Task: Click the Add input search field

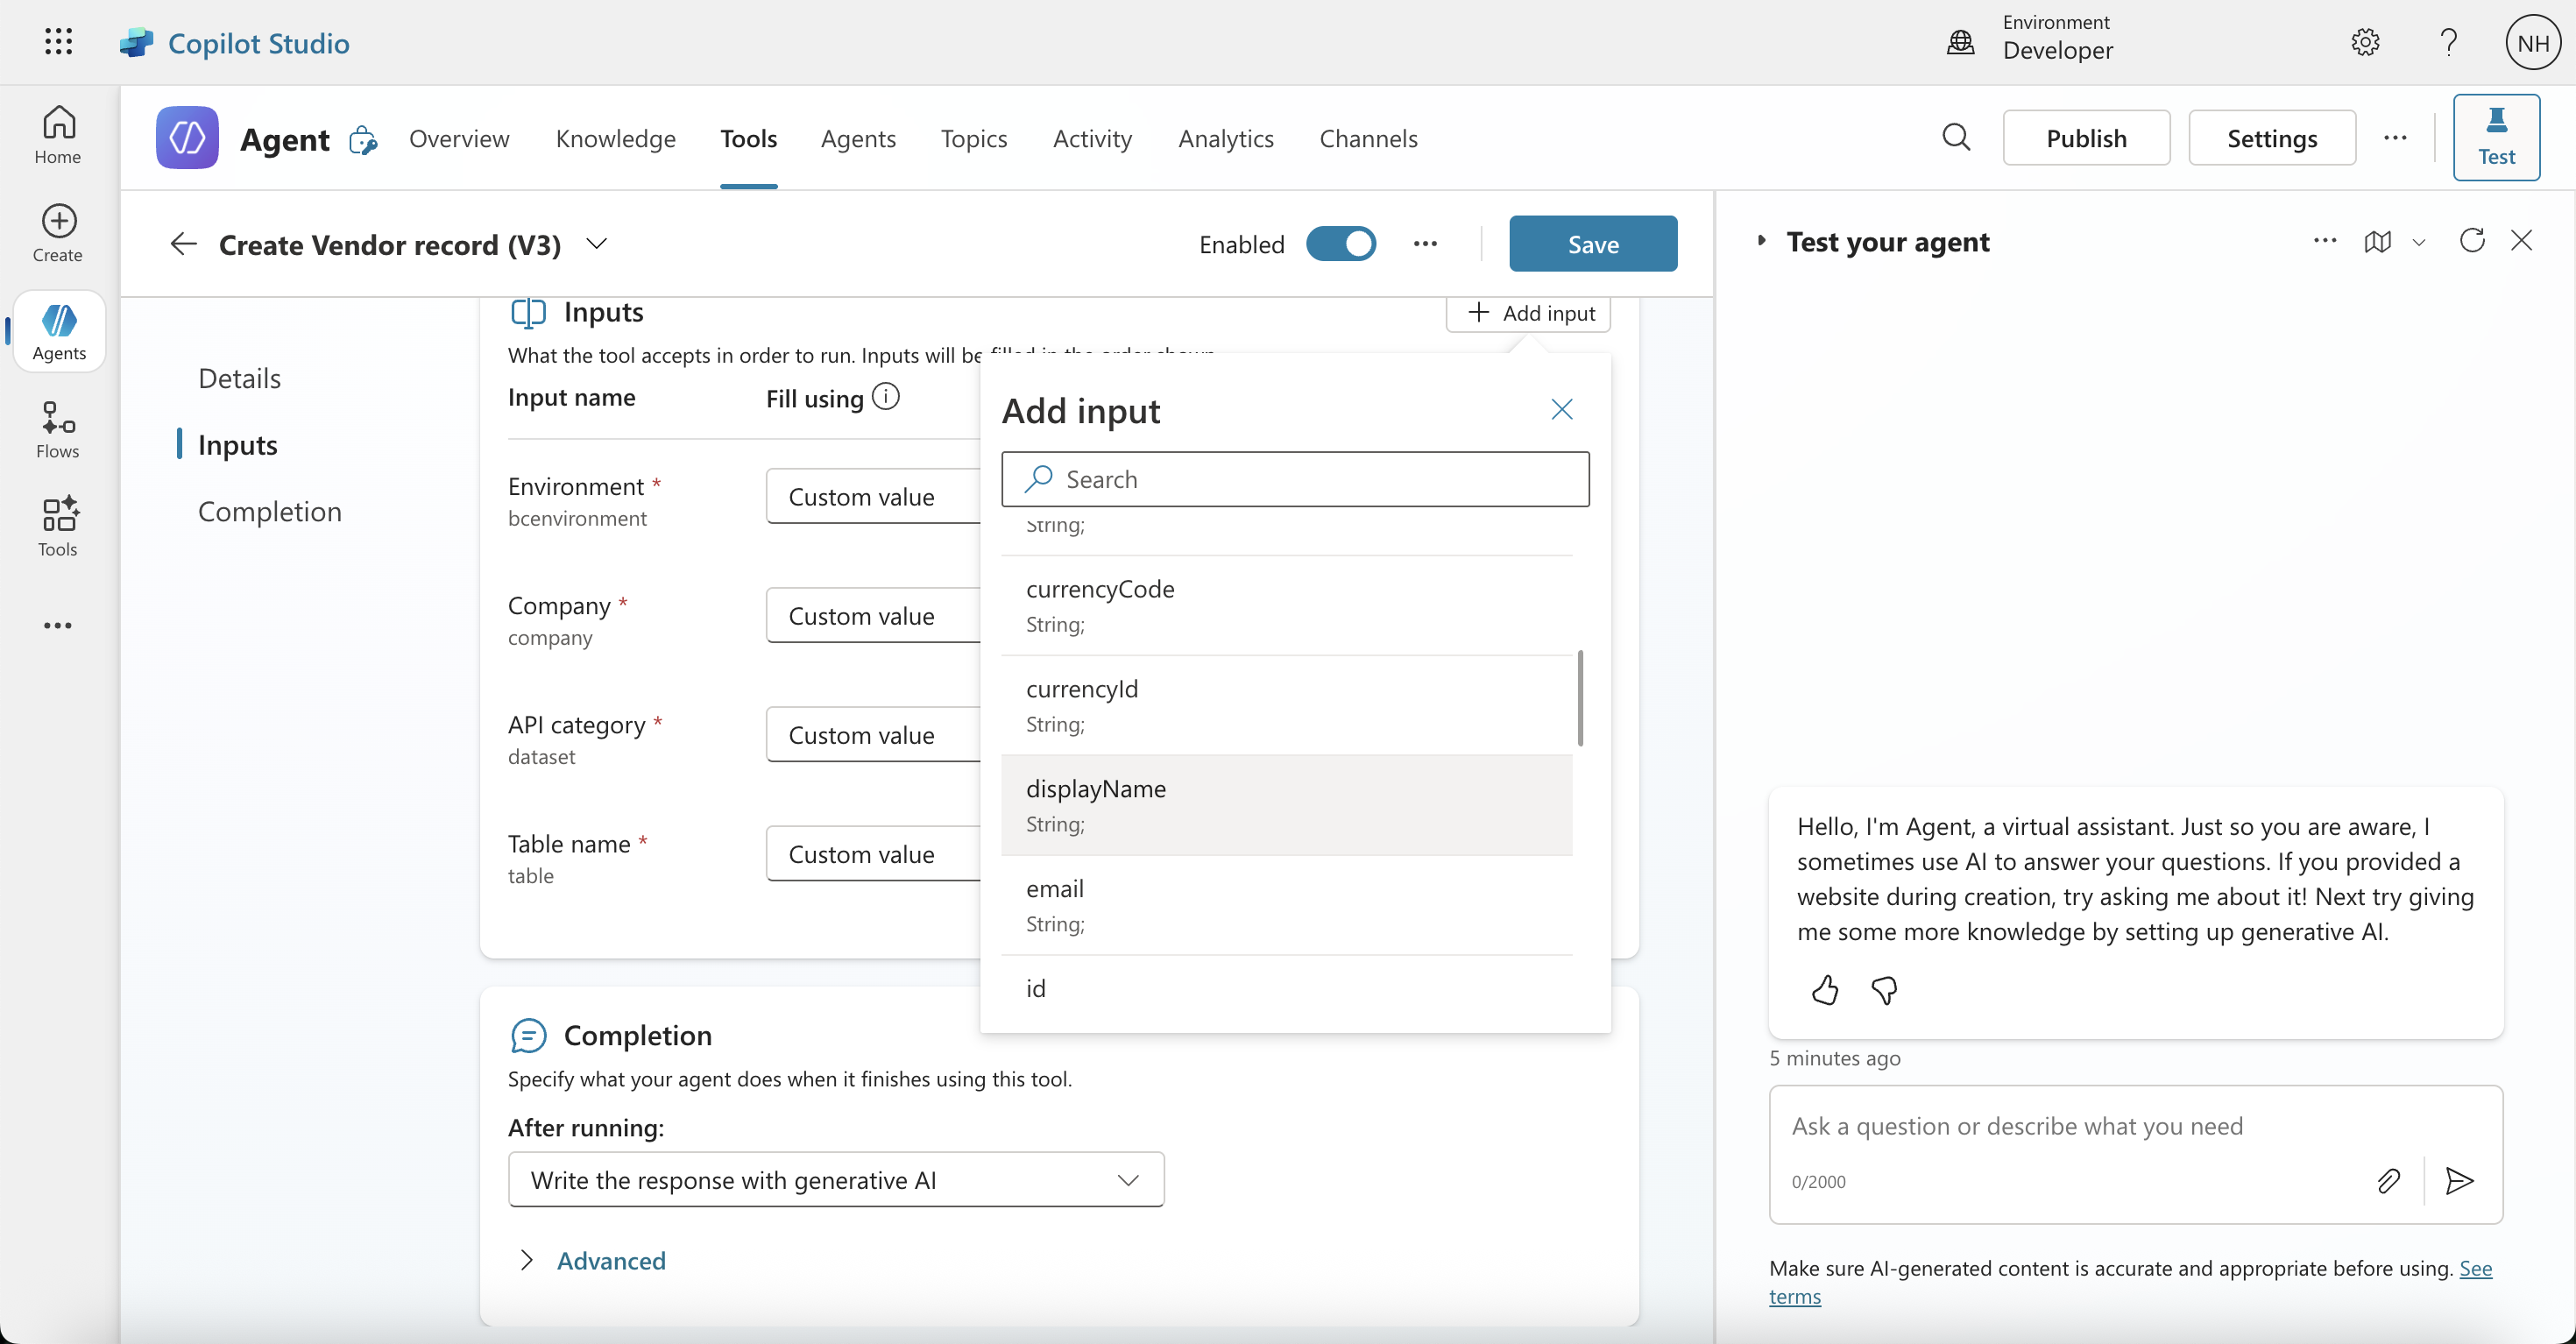Action: coord(1295,479)
